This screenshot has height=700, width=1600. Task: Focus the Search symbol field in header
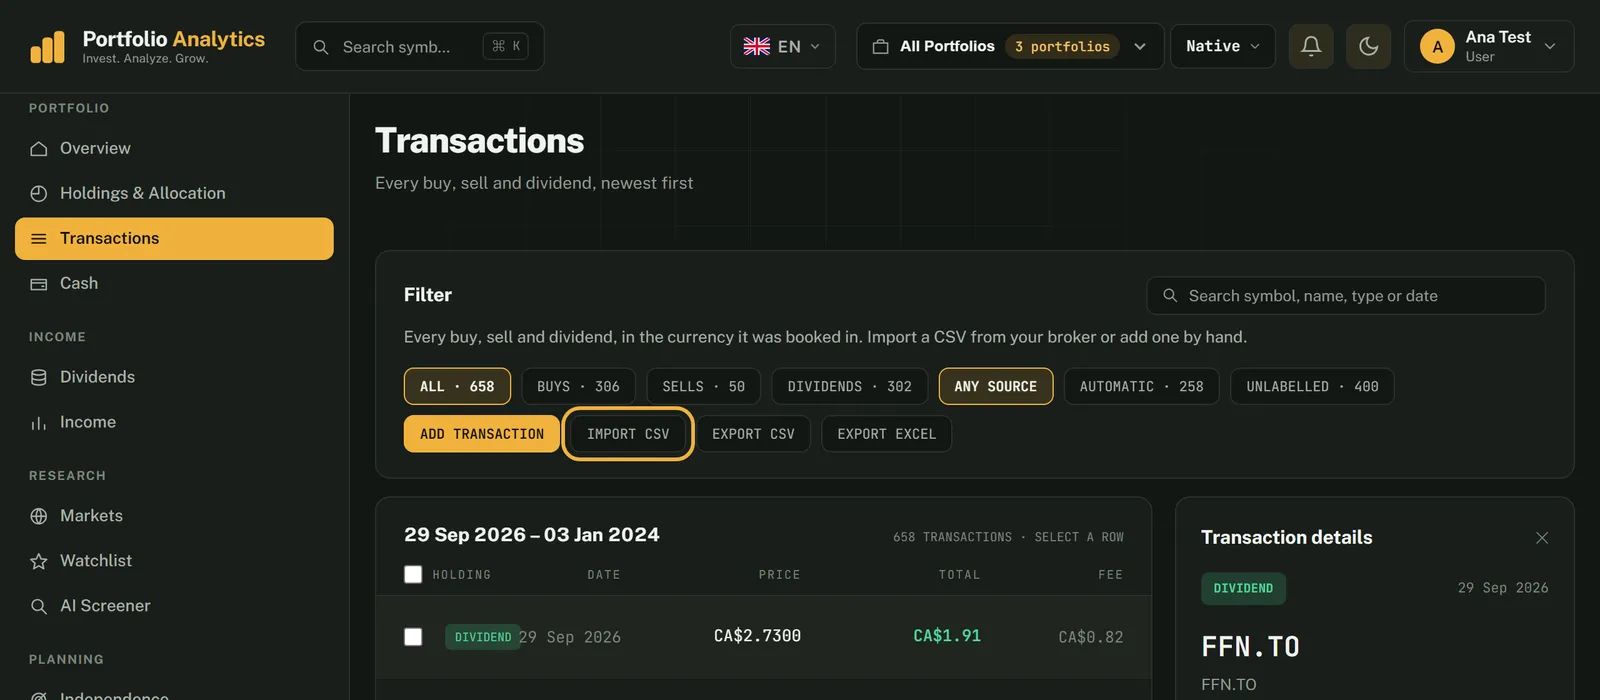pos(420,47)
